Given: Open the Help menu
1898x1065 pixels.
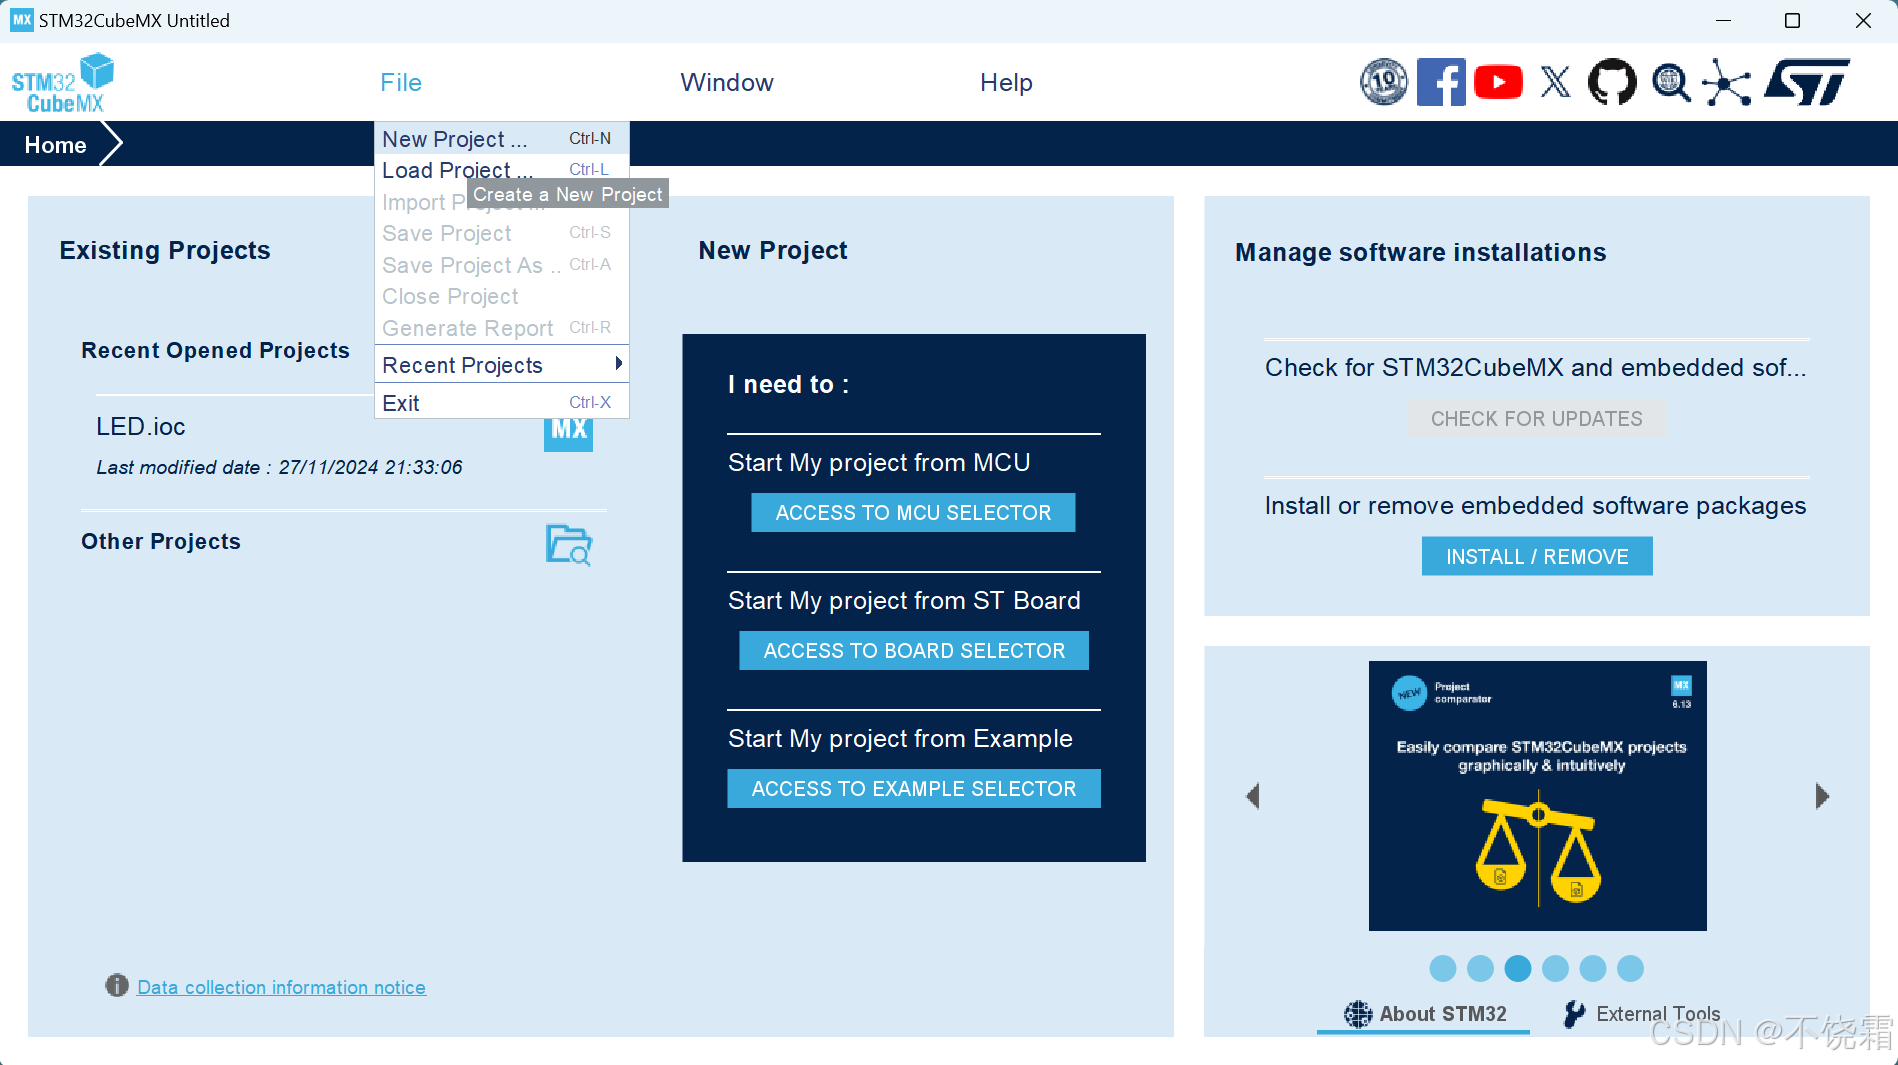Looking at the screenshot, I should coord(1006,82).
